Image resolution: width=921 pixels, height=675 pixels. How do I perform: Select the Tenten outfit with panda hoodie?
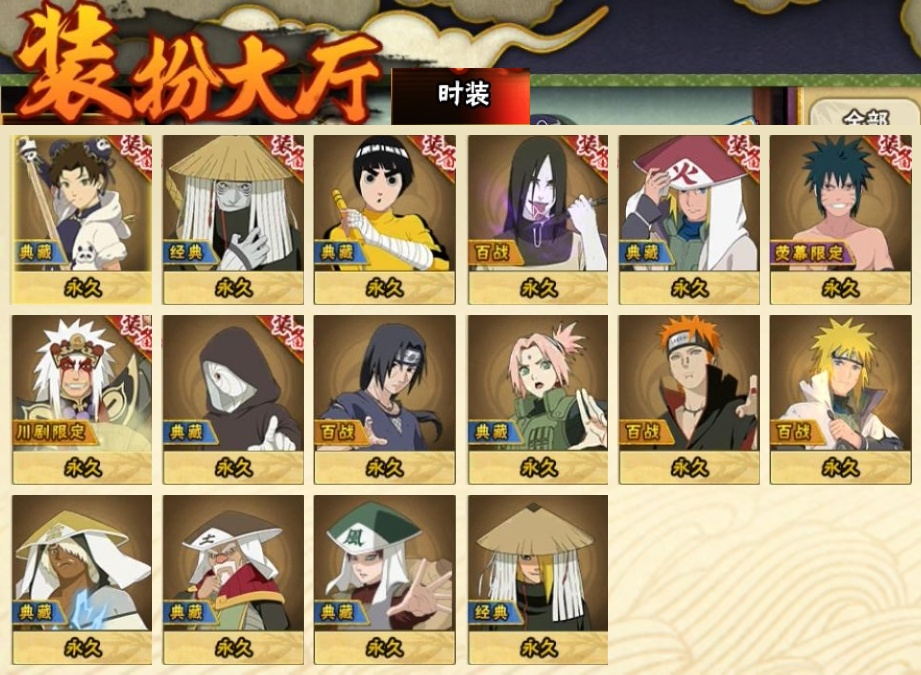coord(82,219)
